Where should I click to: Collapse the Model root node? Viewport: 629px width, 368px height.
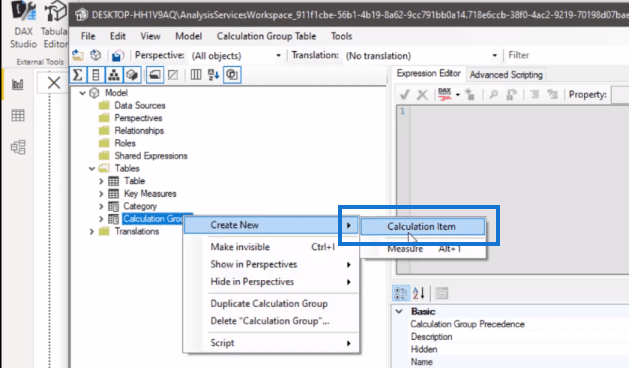[83, 93]
